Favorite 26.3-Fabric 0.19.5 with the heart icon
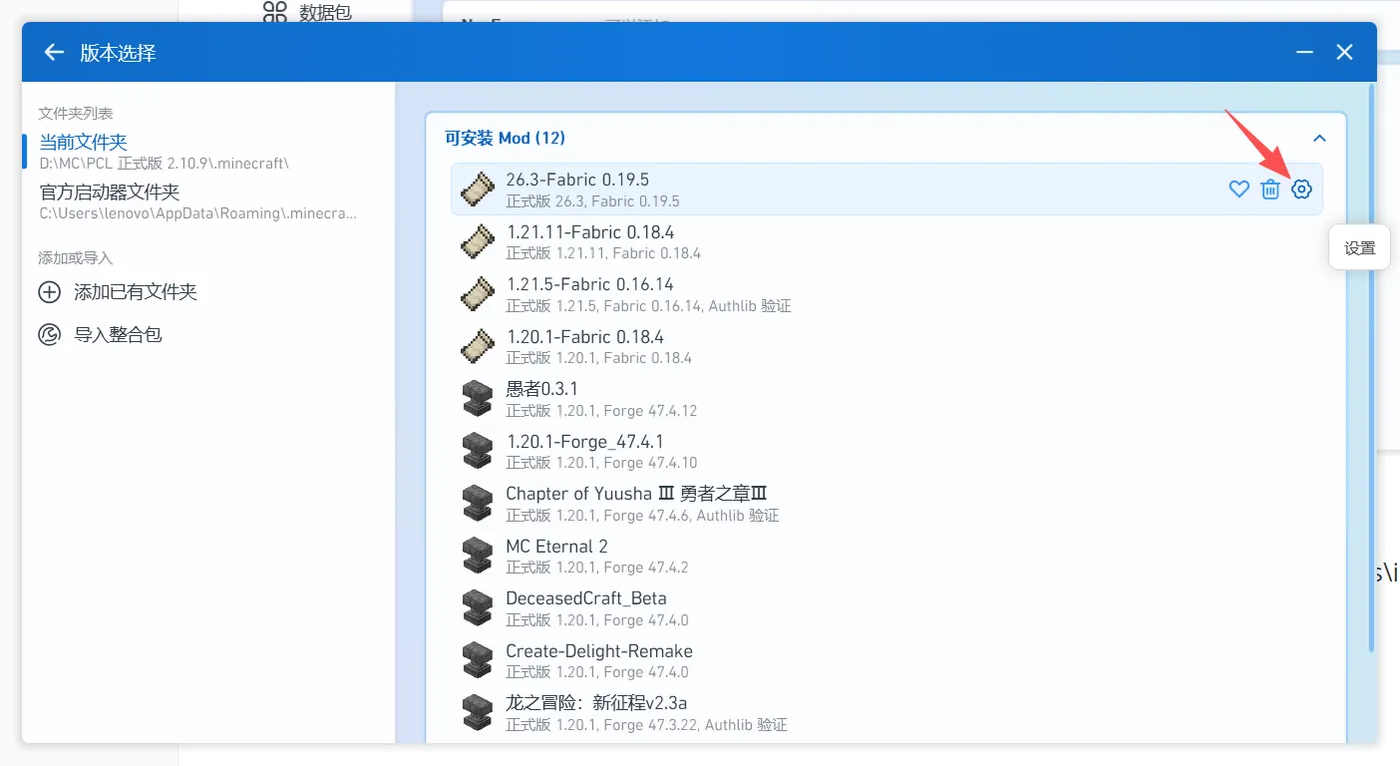 [x=1239, y=189]
